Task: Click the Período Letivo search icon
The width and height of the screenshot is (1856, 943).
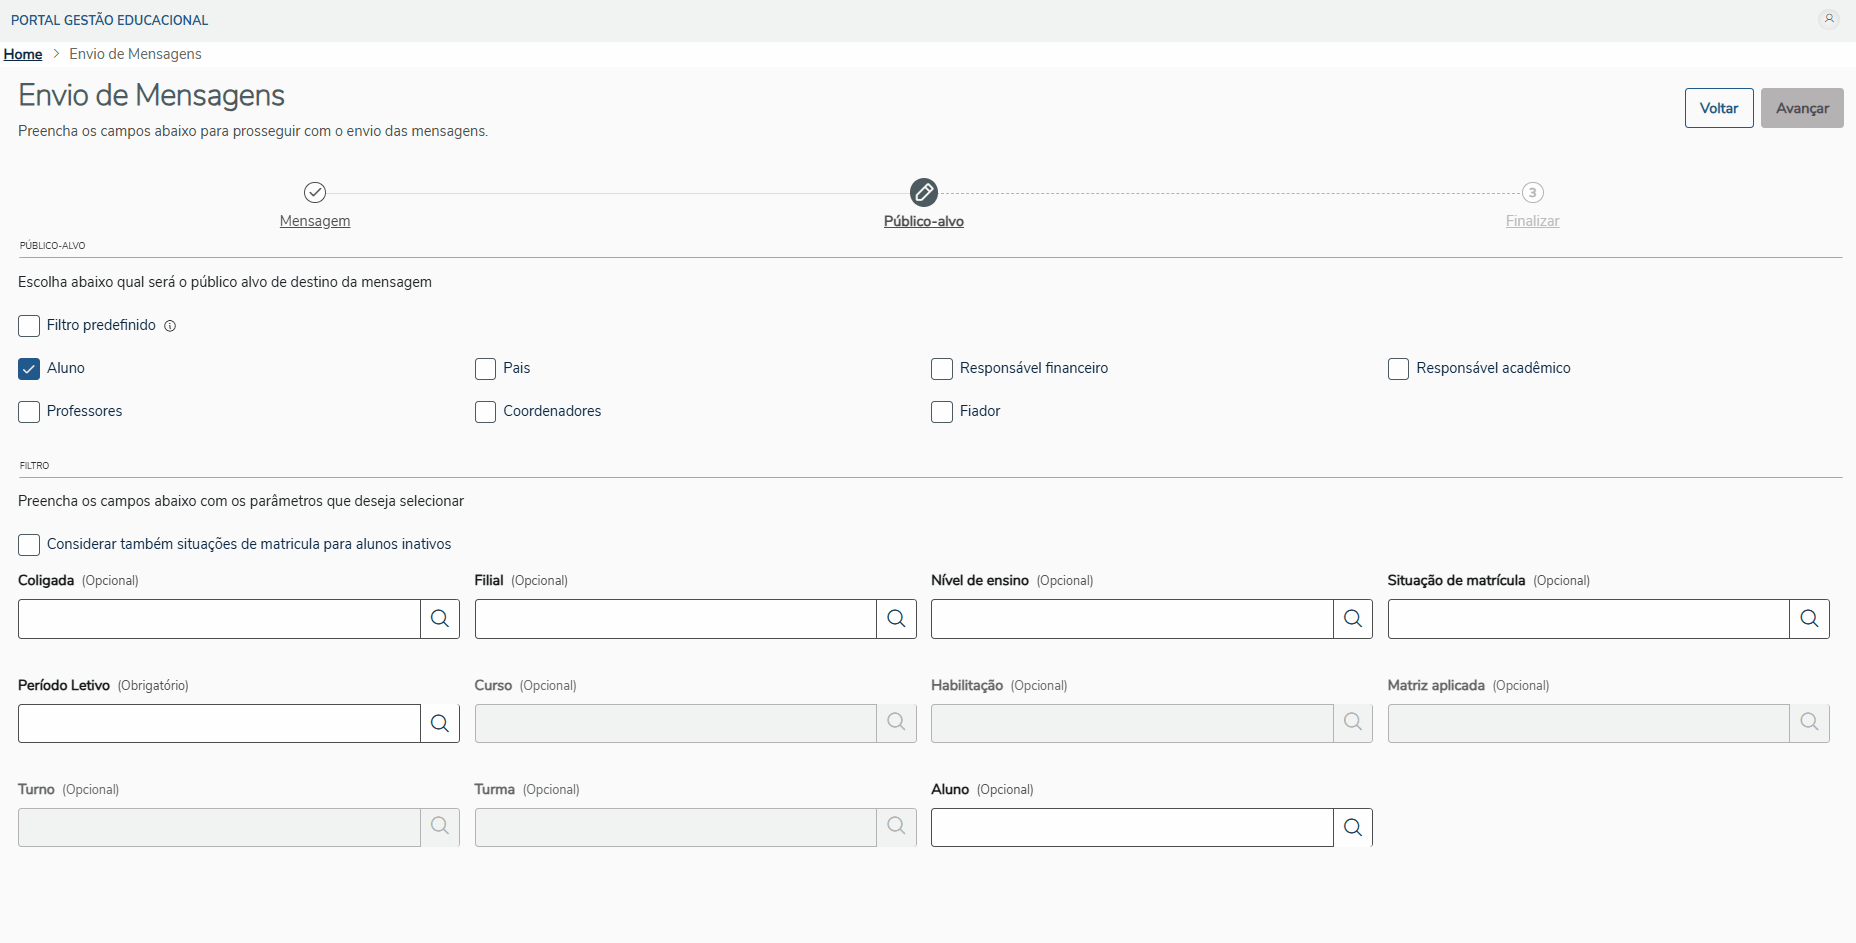Action: (x=440, y=723)
